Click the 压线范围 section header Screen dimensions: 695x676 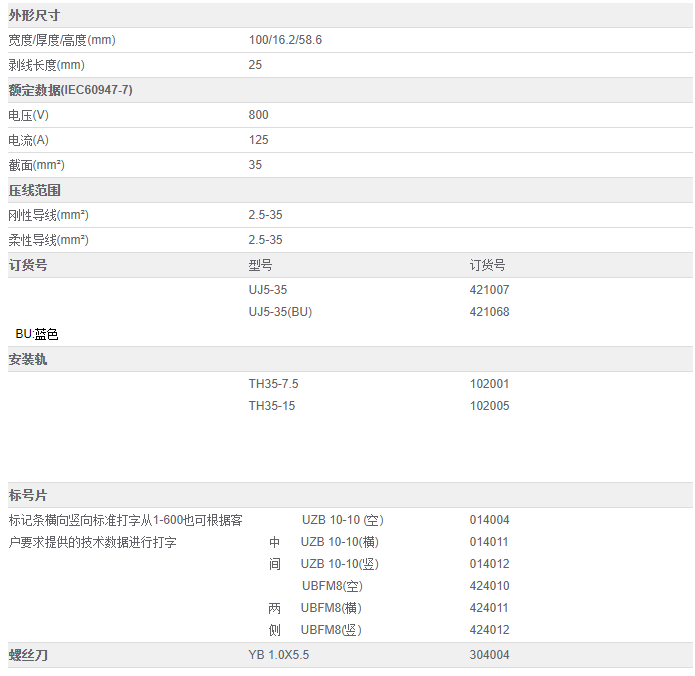tap(34, 190)
